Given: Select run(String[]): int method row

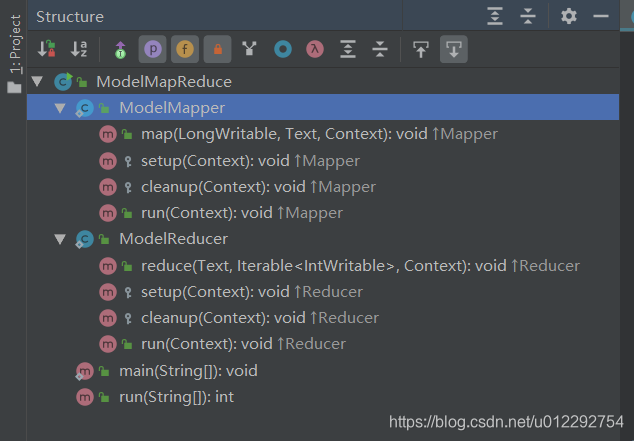Looking at the screenshot, I should coord(323,397).
